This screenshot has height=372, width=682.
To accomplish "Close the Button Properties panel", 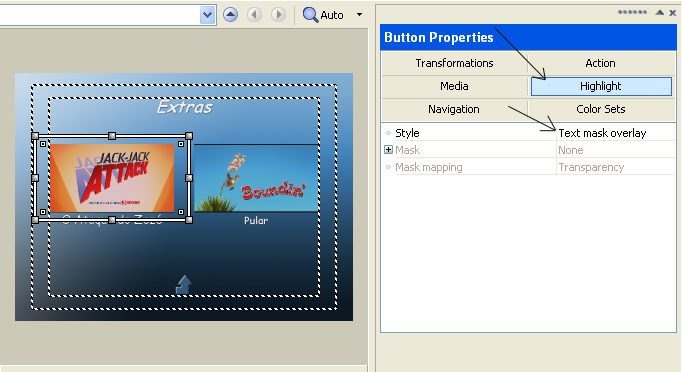I will point(672,13).
